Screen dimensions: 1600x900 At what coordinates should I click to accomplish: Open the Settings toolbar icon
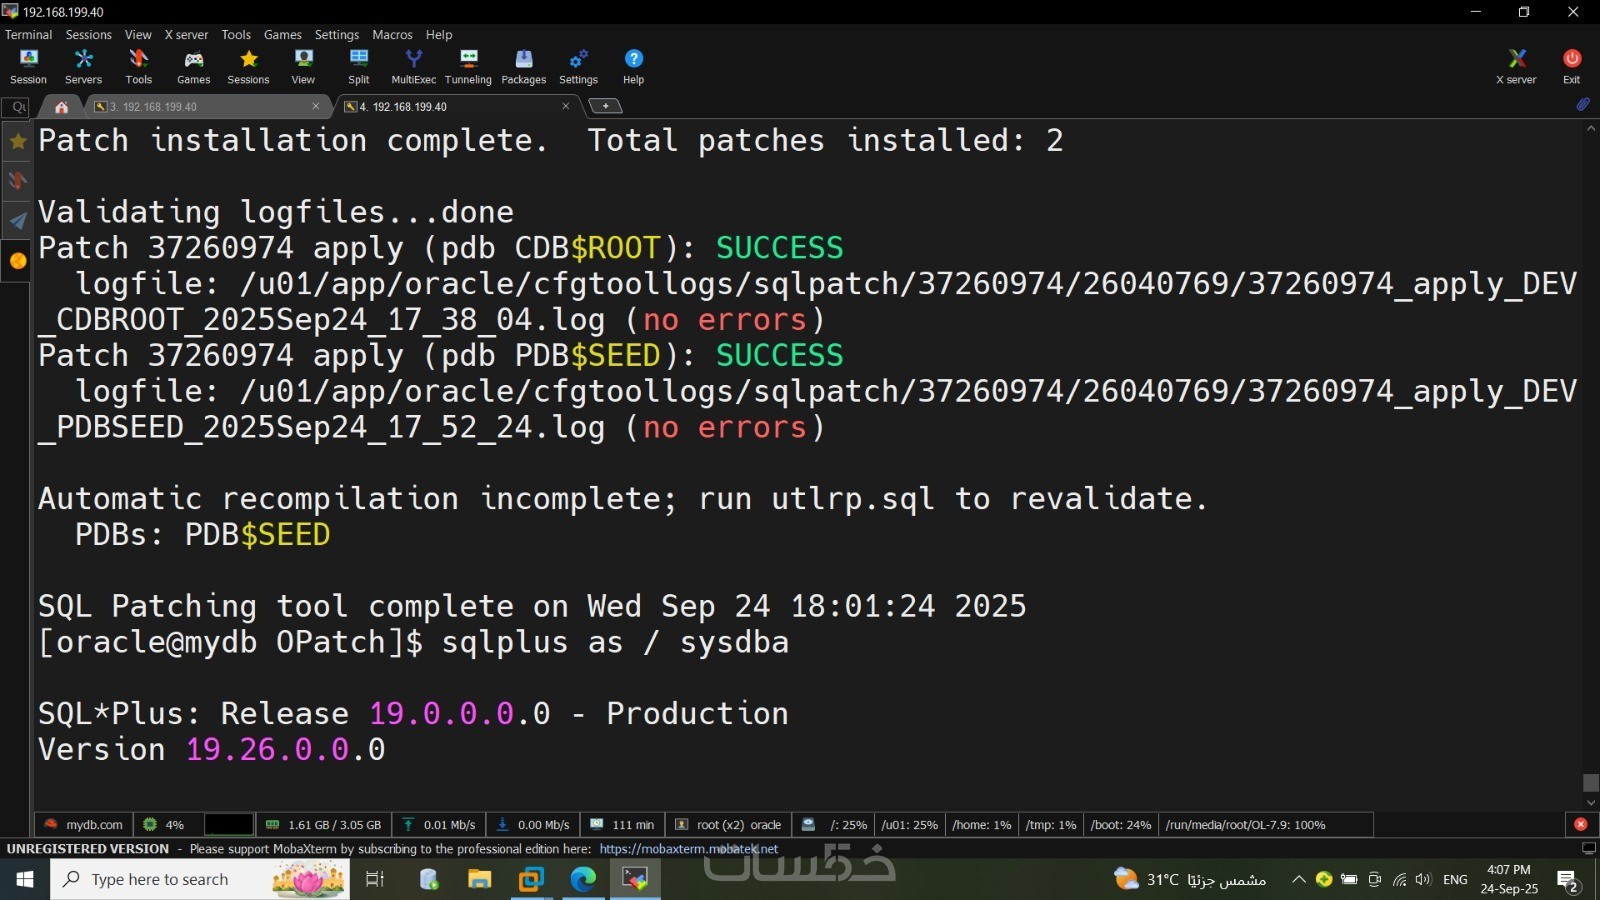(578, 66)
